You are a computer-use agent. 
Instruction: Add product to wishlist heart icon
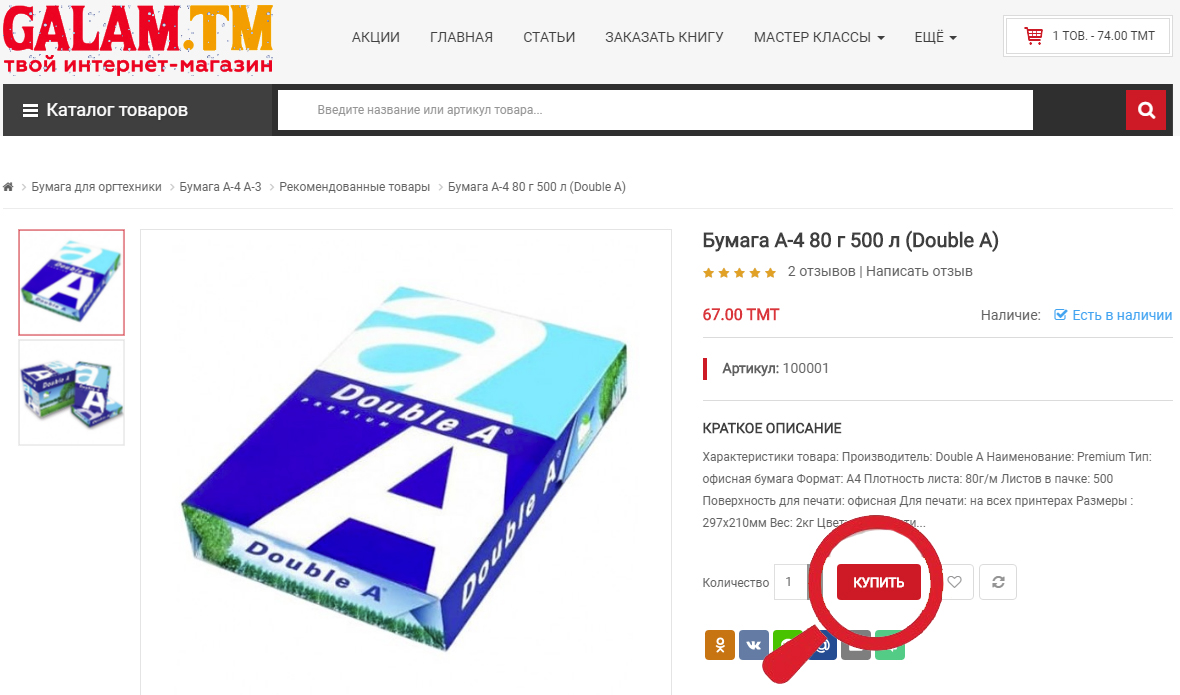[955, 582]
